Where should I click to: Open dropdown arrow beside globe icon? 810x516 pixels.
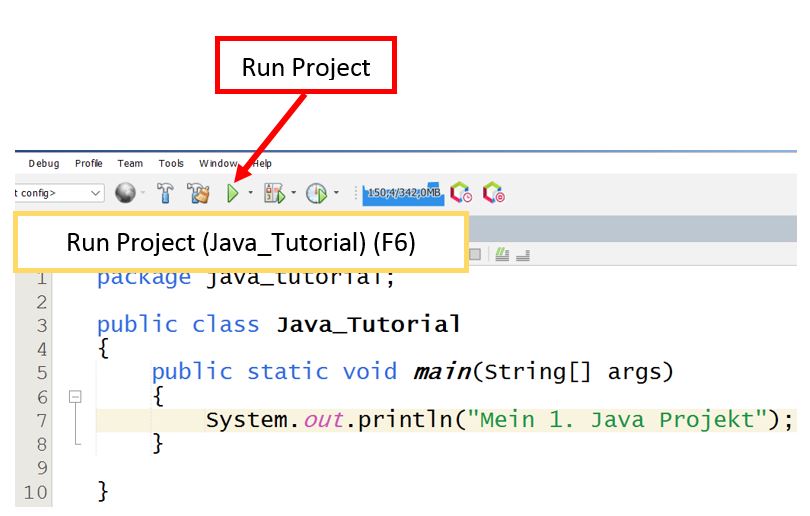click(x=143, y=193)
